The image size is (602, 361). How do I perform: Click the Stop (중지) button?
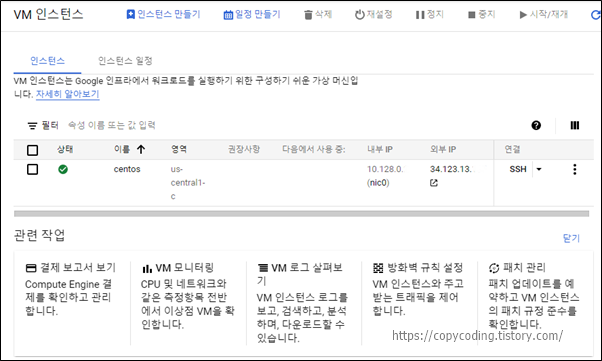click(481, 15)
